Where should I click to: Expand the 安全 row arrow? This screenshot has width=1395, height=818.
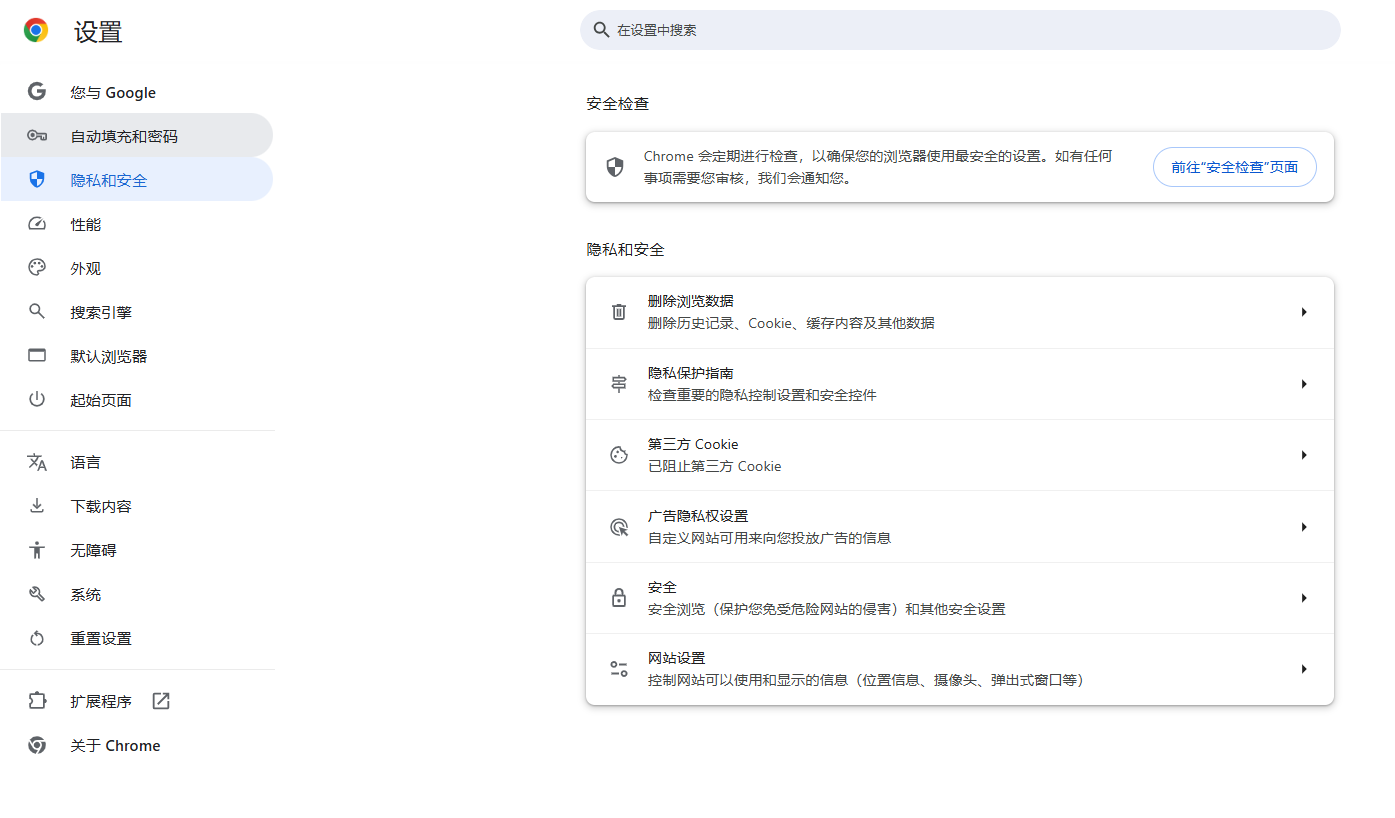pyautogui.click(x=1304, y=598)
